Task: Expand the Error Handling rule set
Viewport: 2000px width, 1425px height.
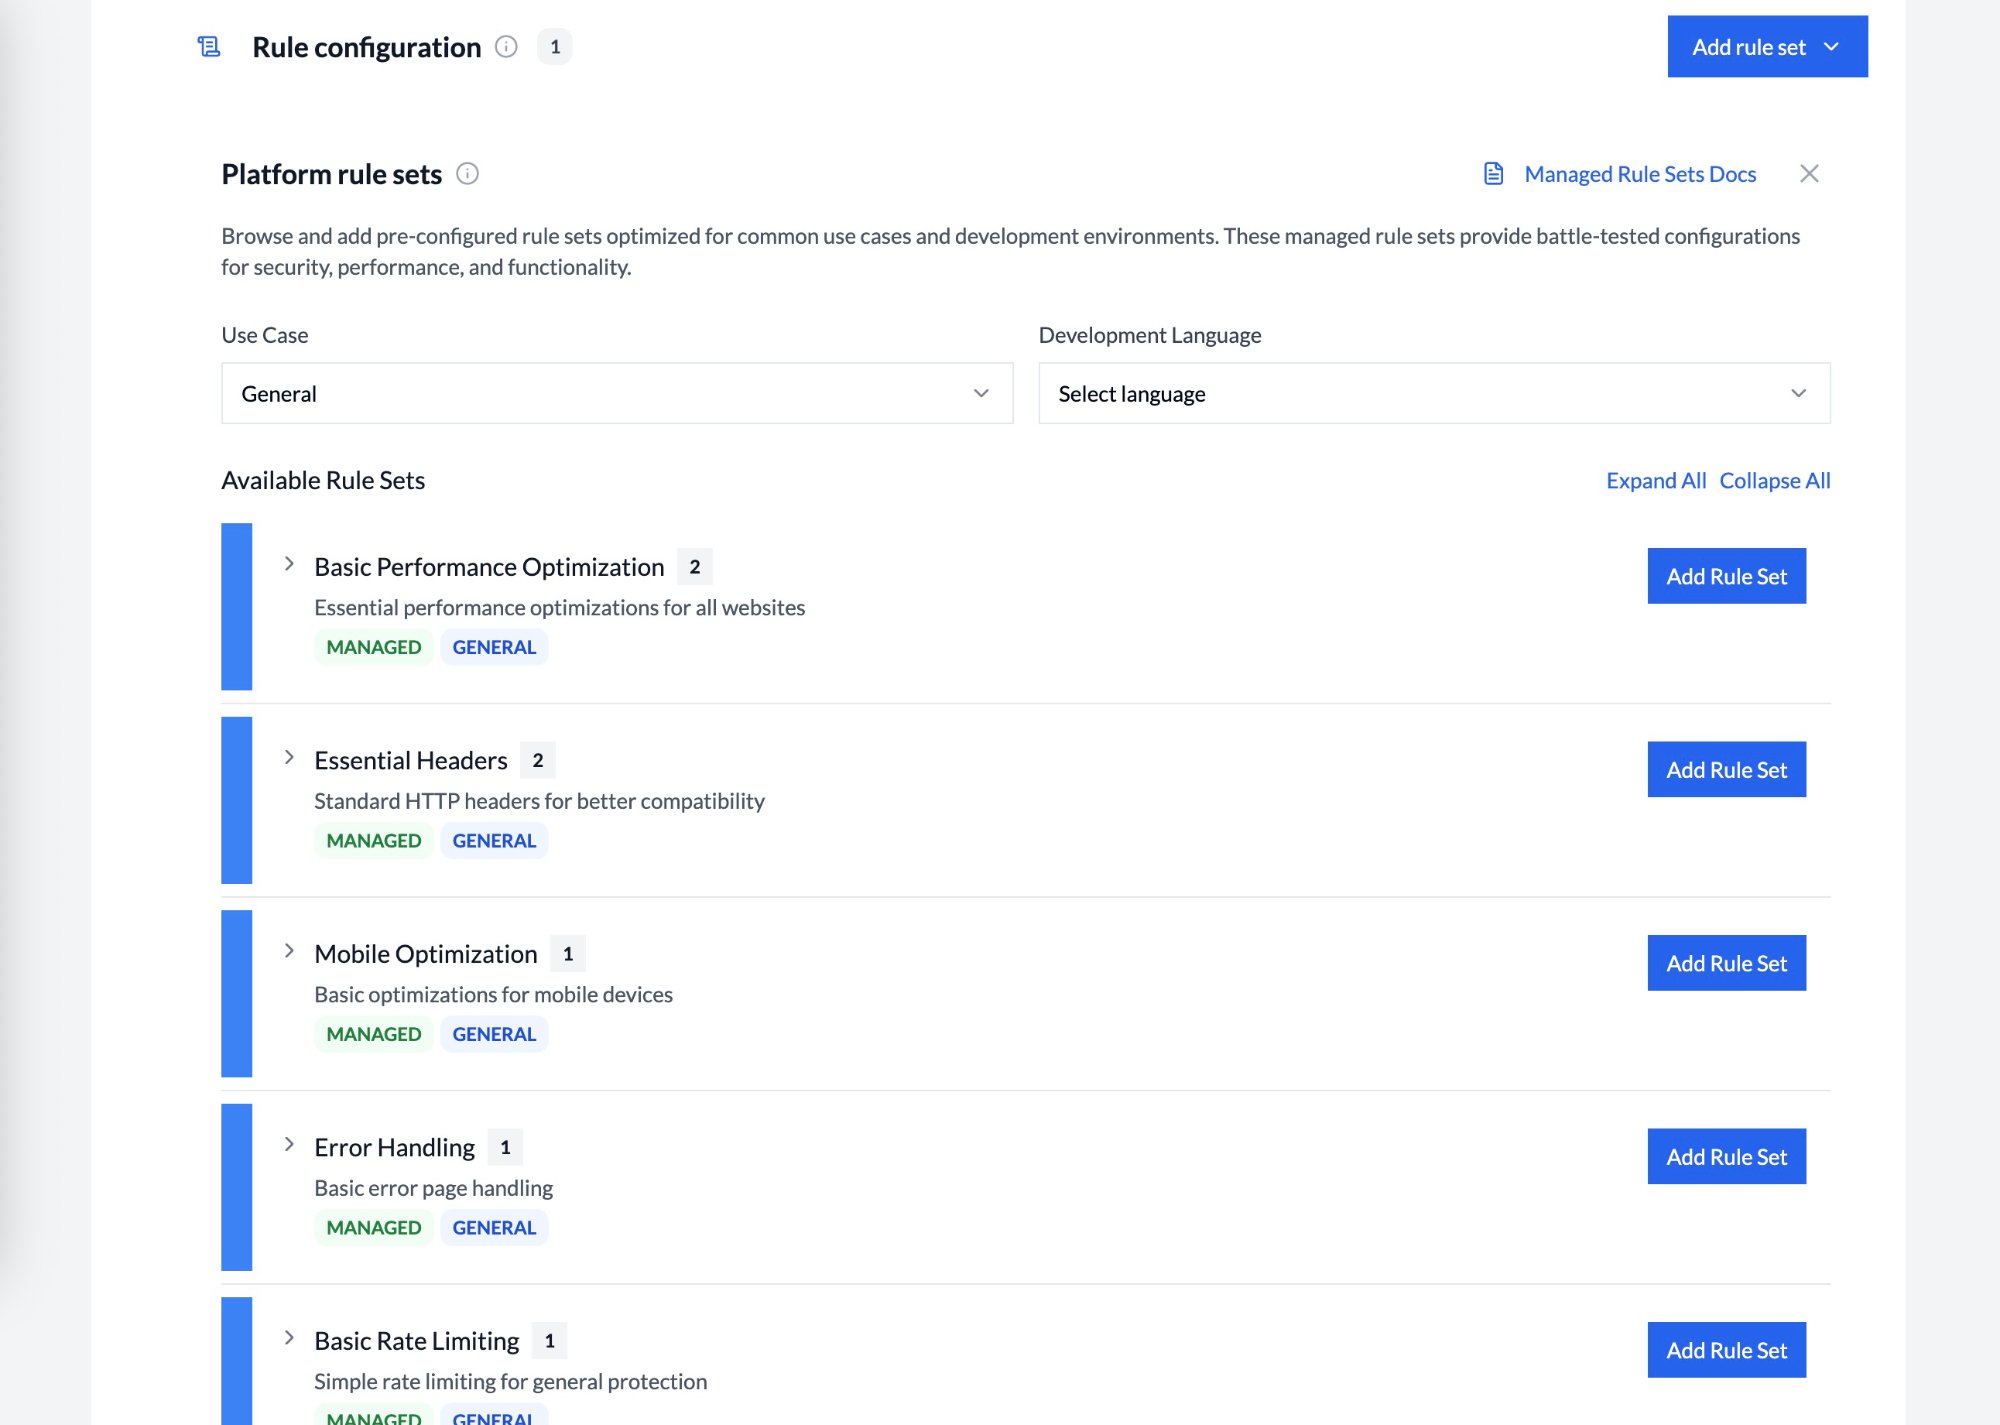Action: (289, 1145)
